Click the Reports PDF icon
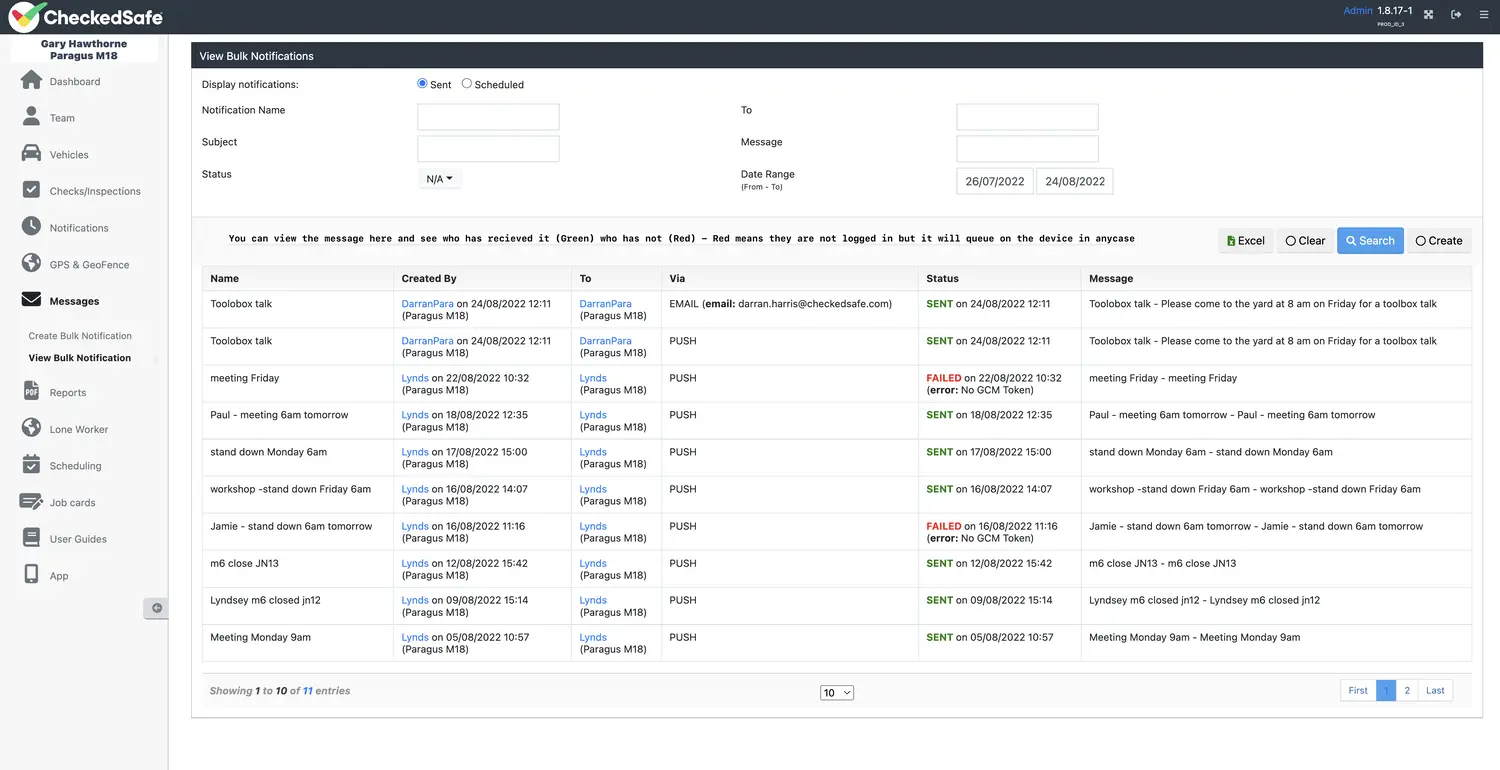The height and width of the screenshot is (770, 1500). [31, 392]
